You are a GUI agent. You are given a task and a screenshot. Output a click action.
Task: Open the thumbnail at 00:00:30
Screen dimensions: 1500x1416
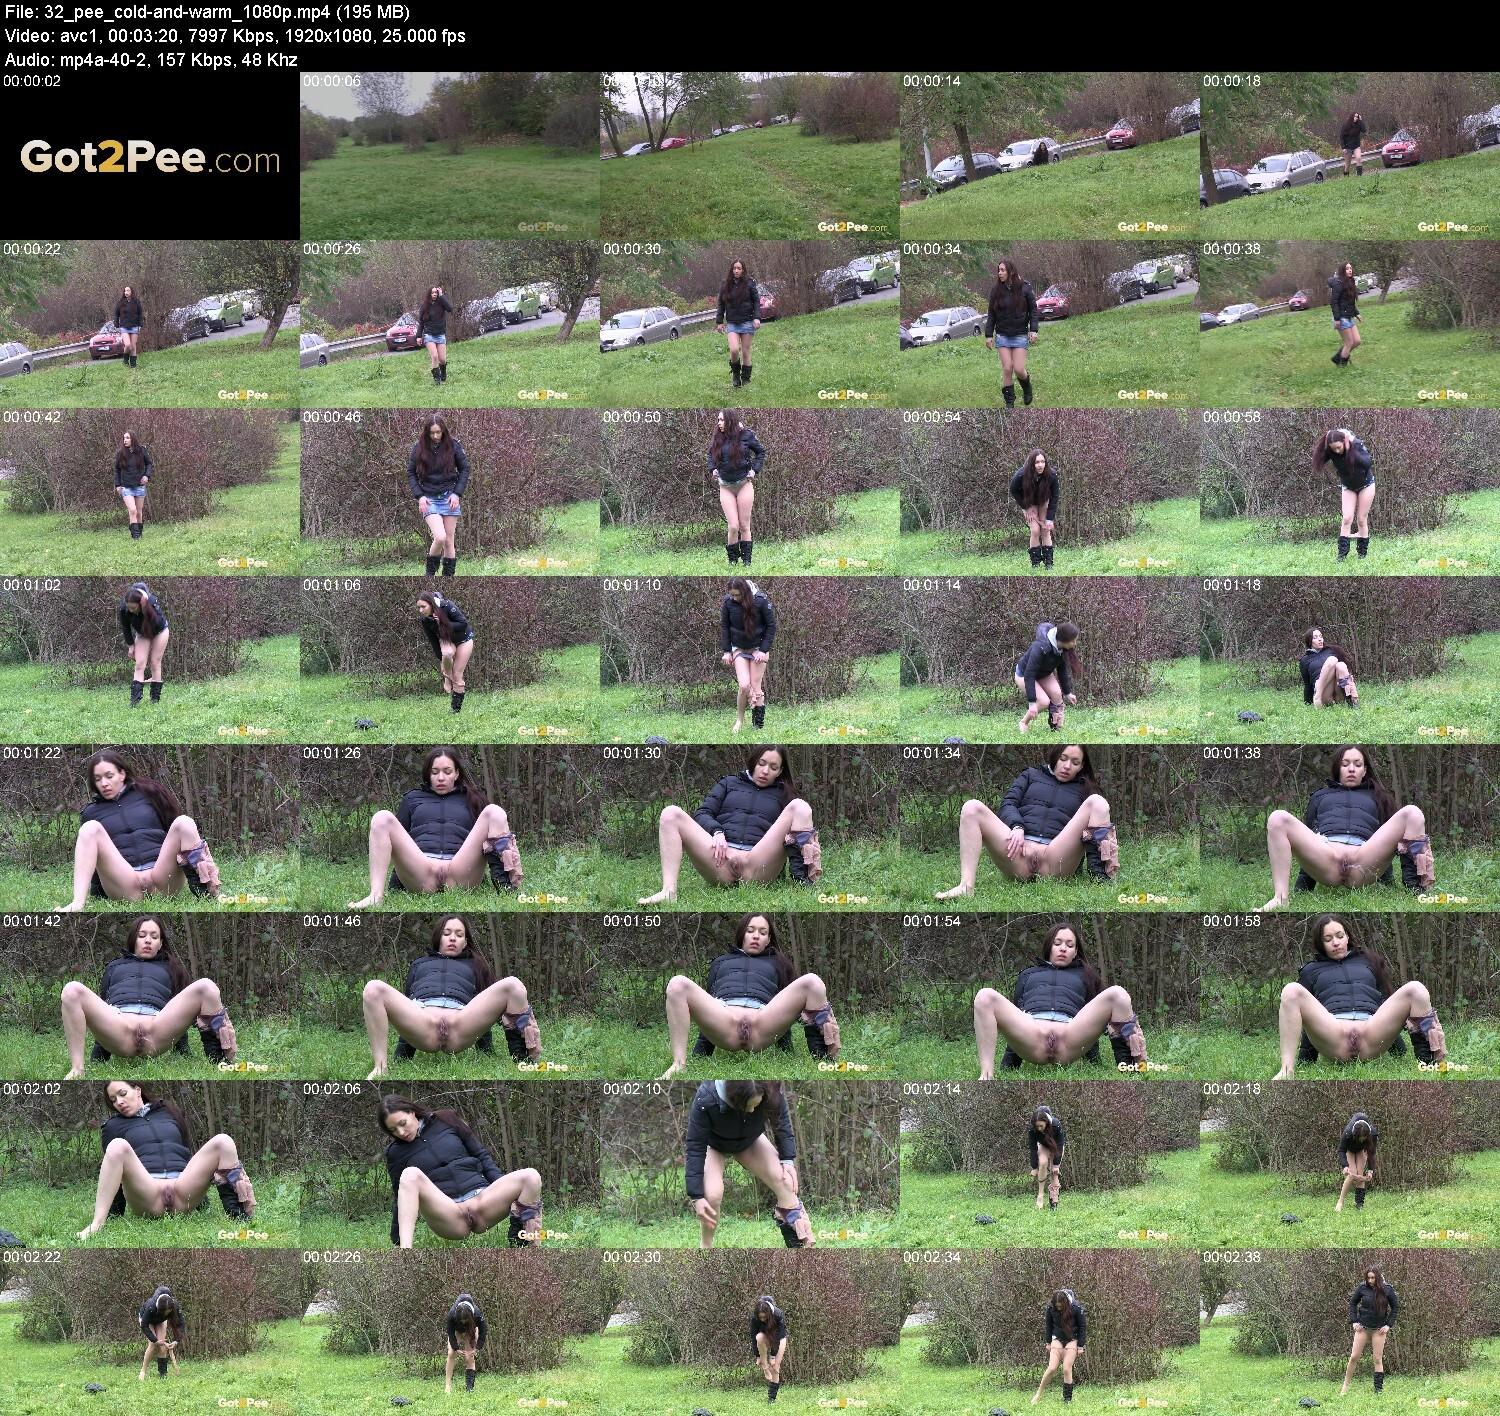[750, 324]
